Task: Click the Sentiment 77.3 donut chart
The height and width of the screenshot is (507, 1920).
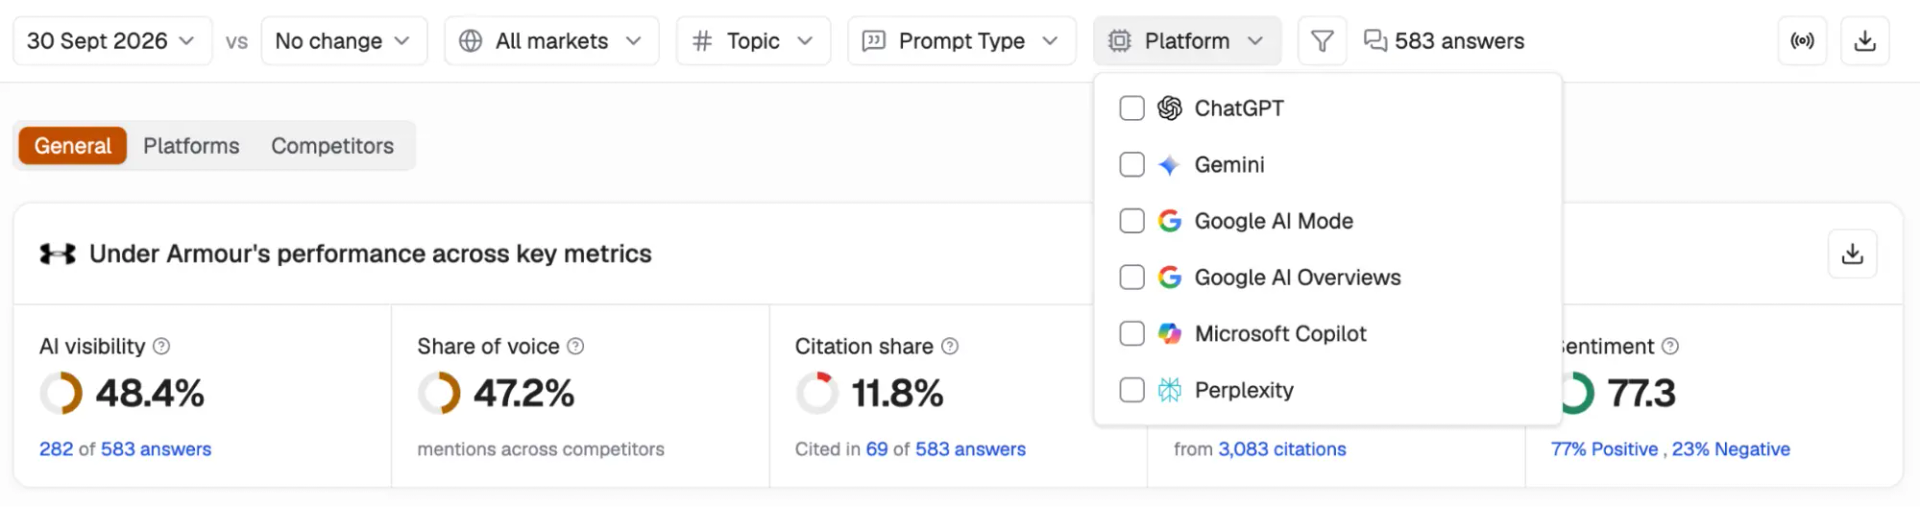Action: pyautogui.click(x=1577, y=393)
